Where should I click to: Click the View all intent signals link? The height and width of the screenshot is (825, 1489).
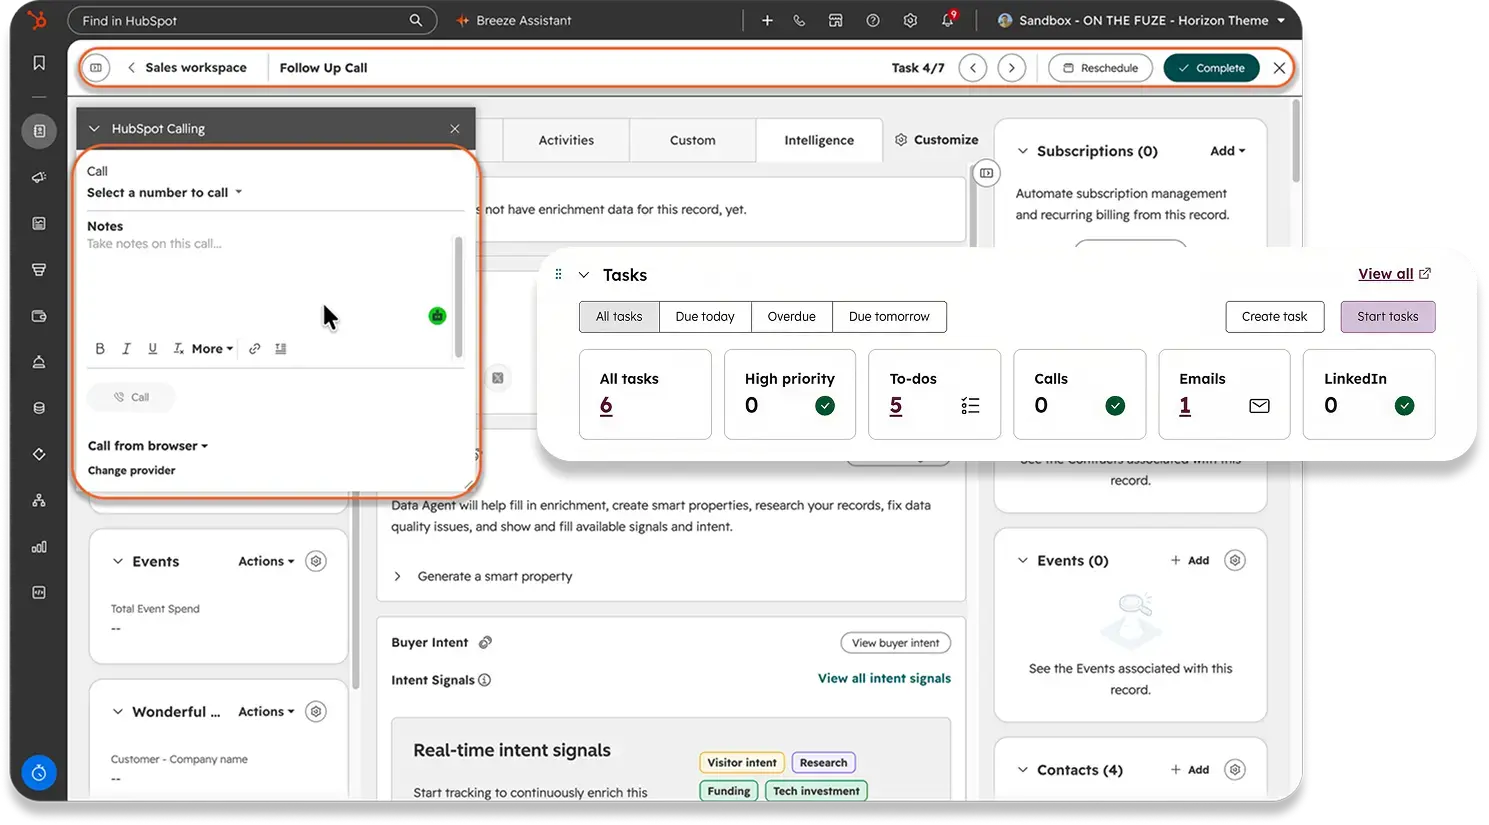click(884, 678)
